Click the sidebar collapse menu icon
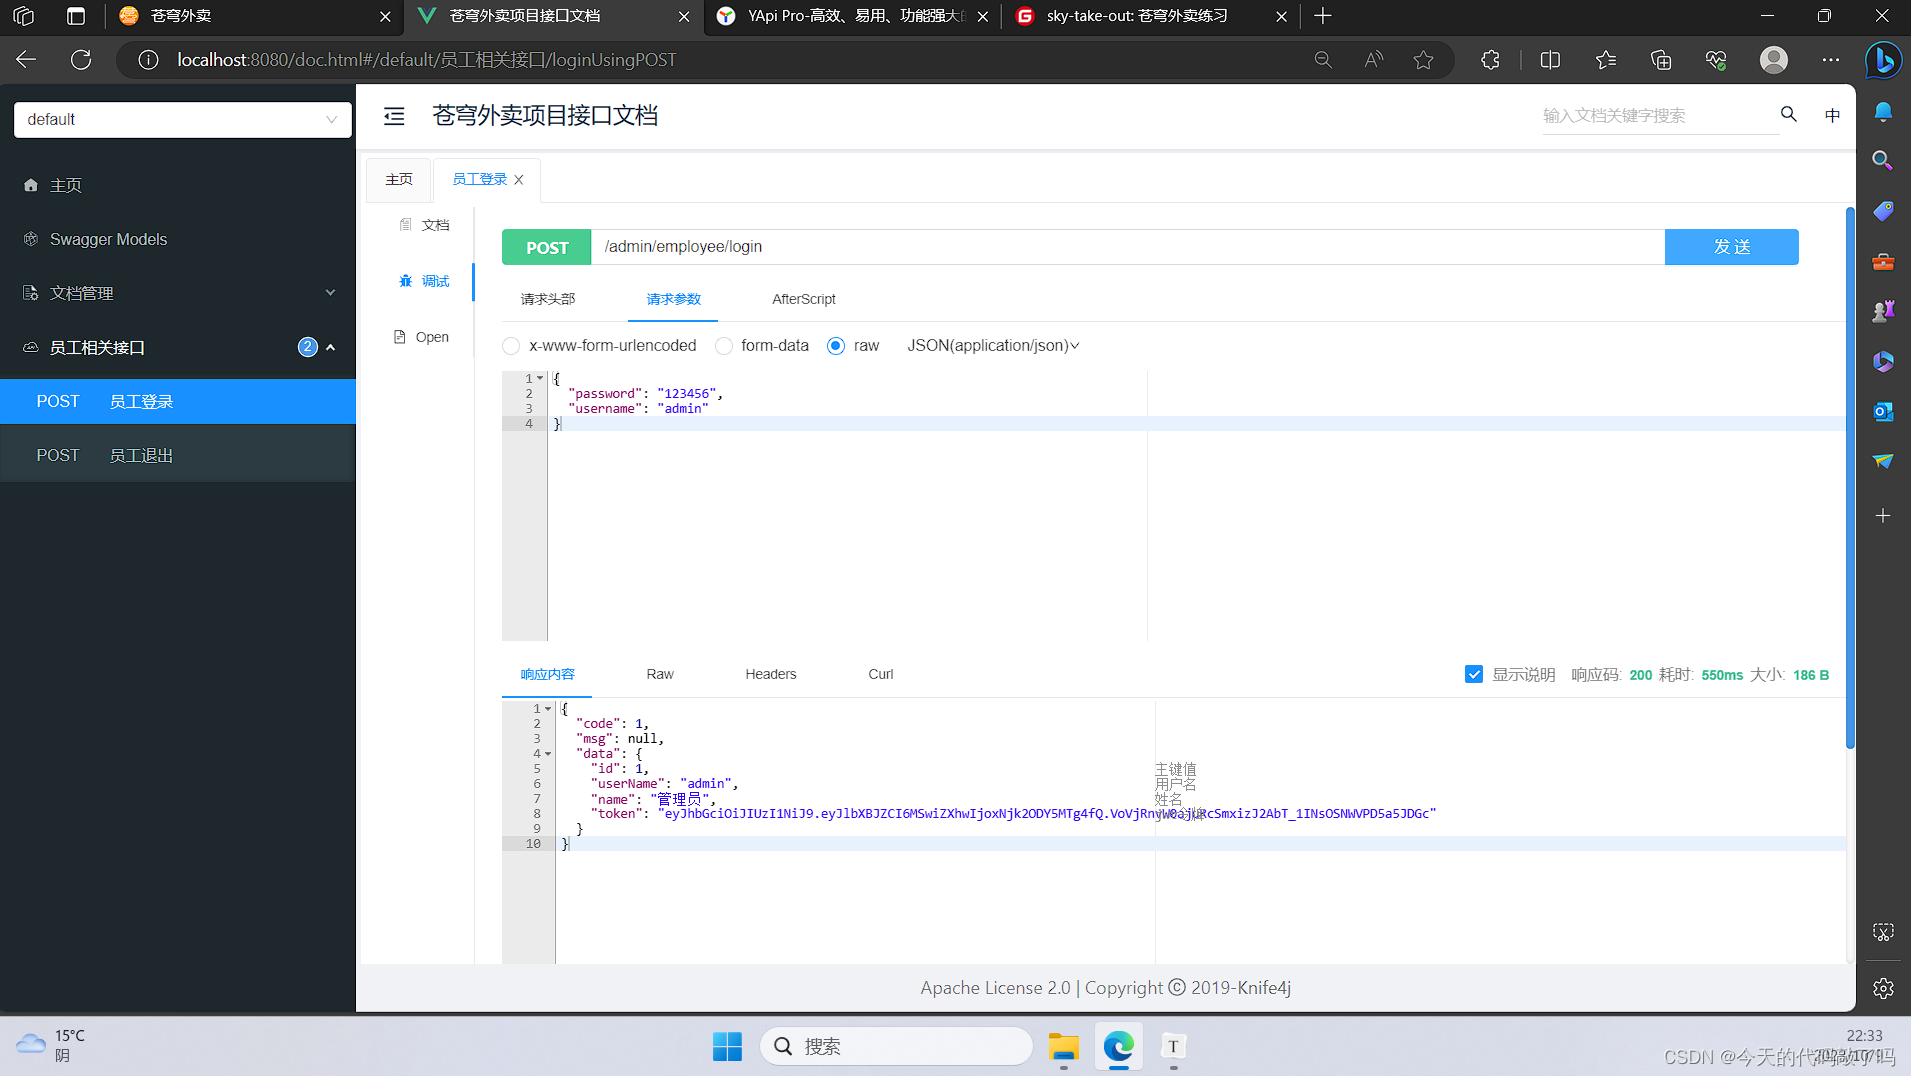Image resolution: width=1911 pixels, height=1076 pixels. tap(394, 116)
